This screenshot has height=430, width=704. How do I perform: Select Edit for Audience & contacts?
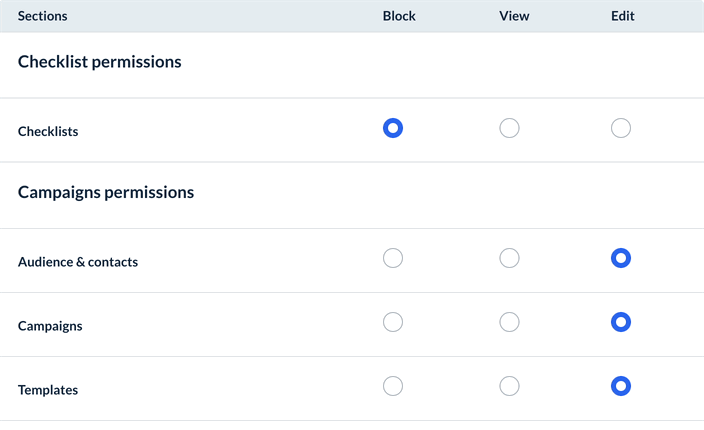coord(621,258)
